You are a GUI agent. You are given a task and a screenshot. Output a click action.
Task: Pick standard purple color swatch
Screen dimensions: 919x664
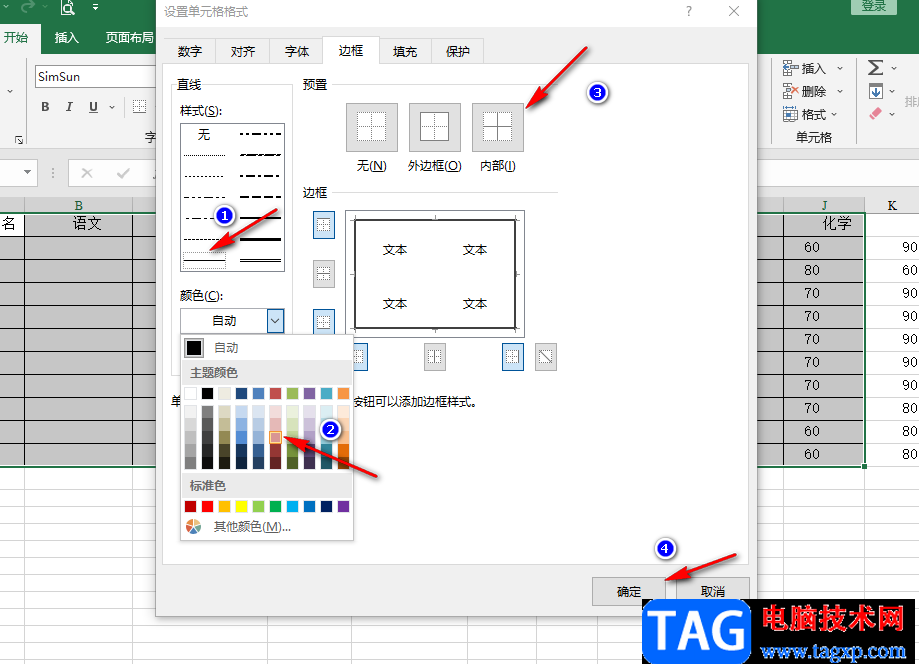(343, 506)
